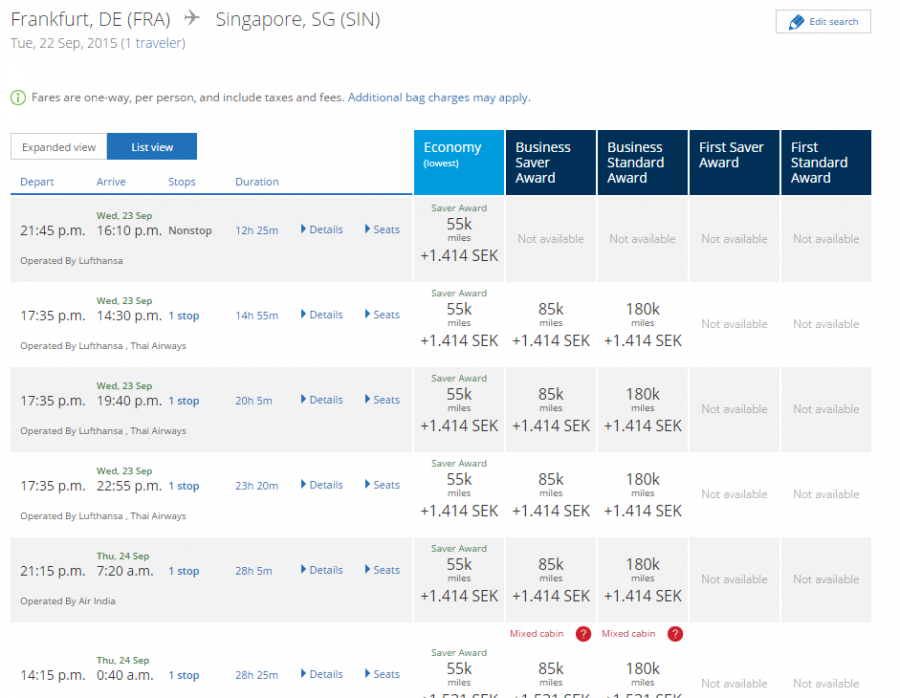Expand Details for the Air India flight

[322, 570]
